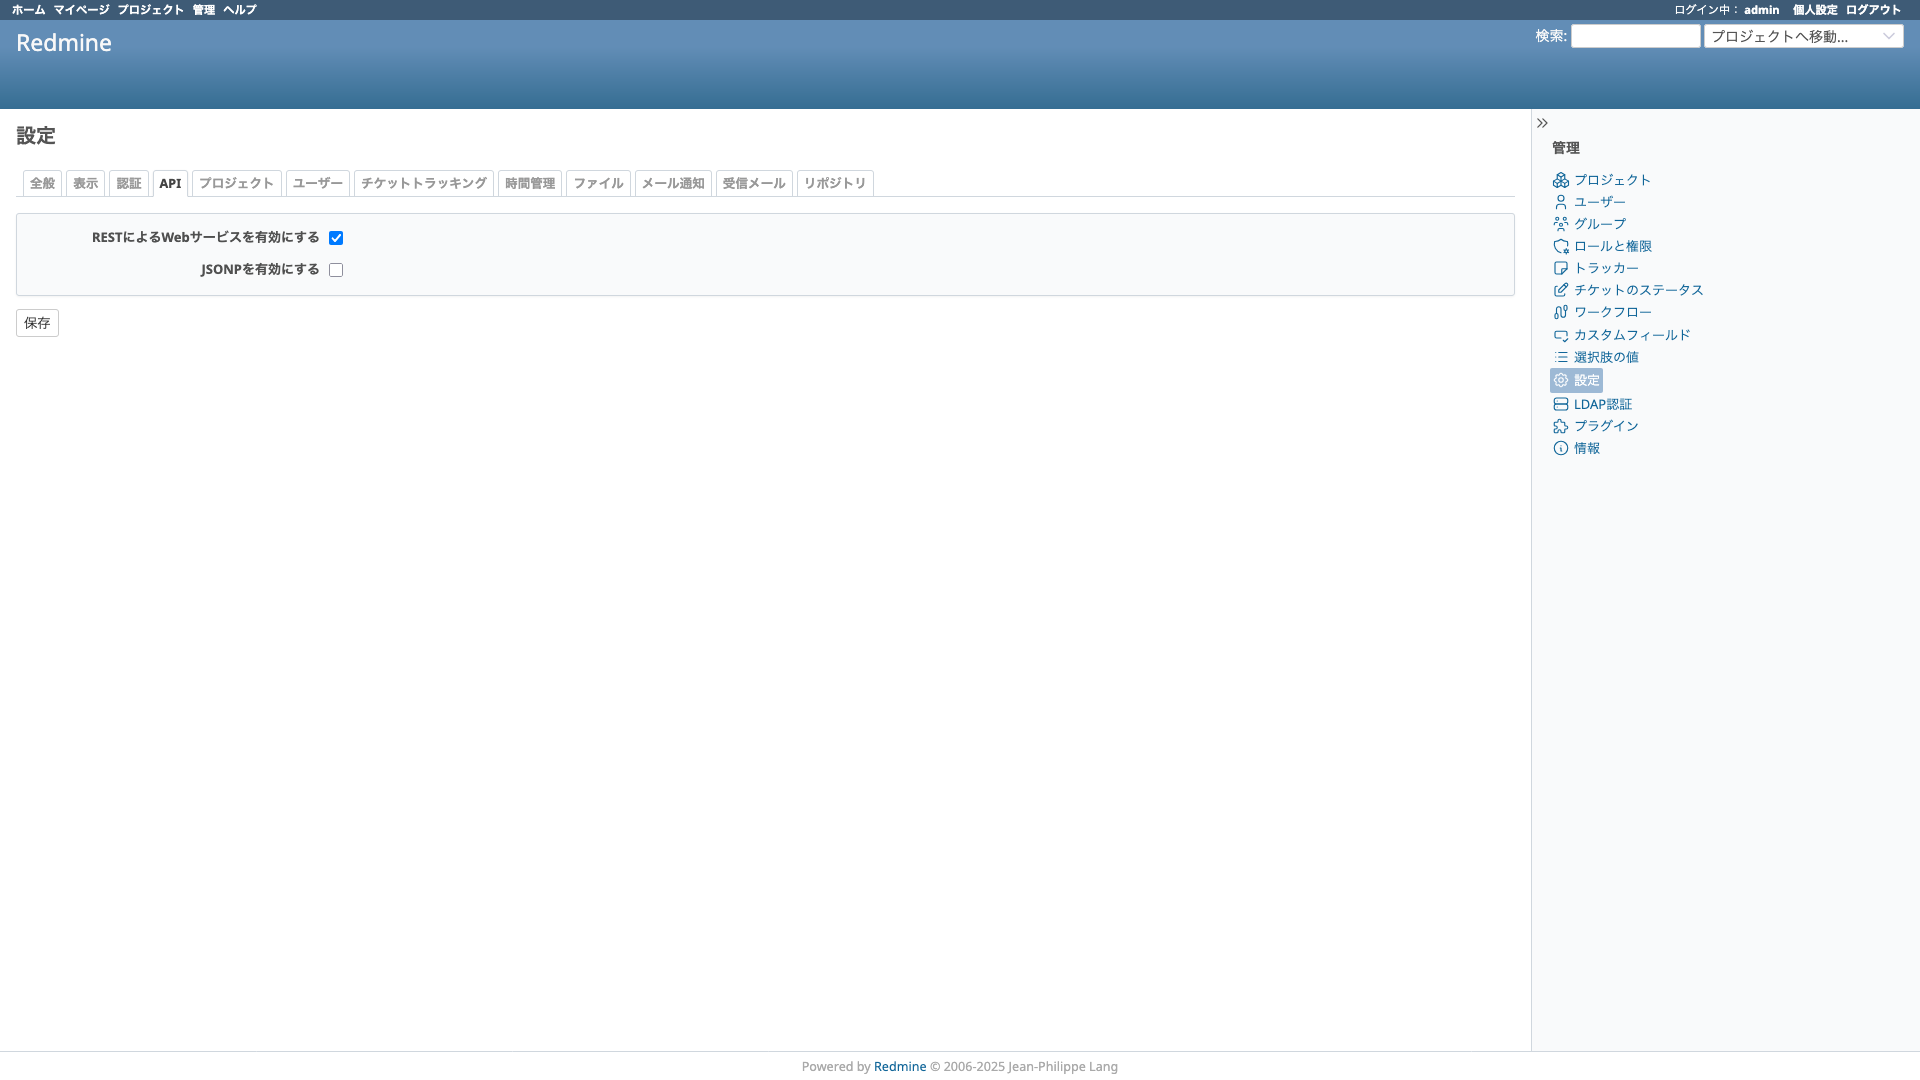Screen dimensions: 1920x1080
Task: Enable the JSONP checkbox
Action: point(336,270)
